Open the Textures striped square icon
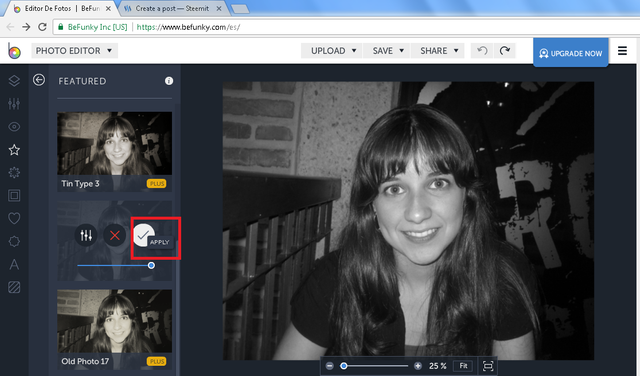640x376 pixels. tap(14, 287)
